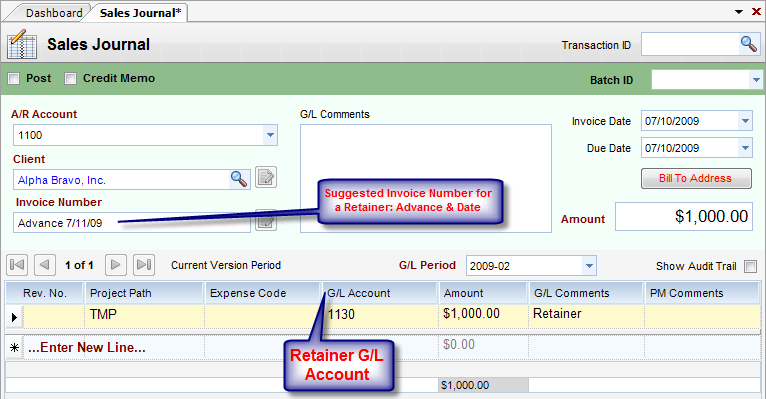Screen dimensions: 766x399
Task: Click the empty Expense Code cell in TMP row
Action: point(263,316)
